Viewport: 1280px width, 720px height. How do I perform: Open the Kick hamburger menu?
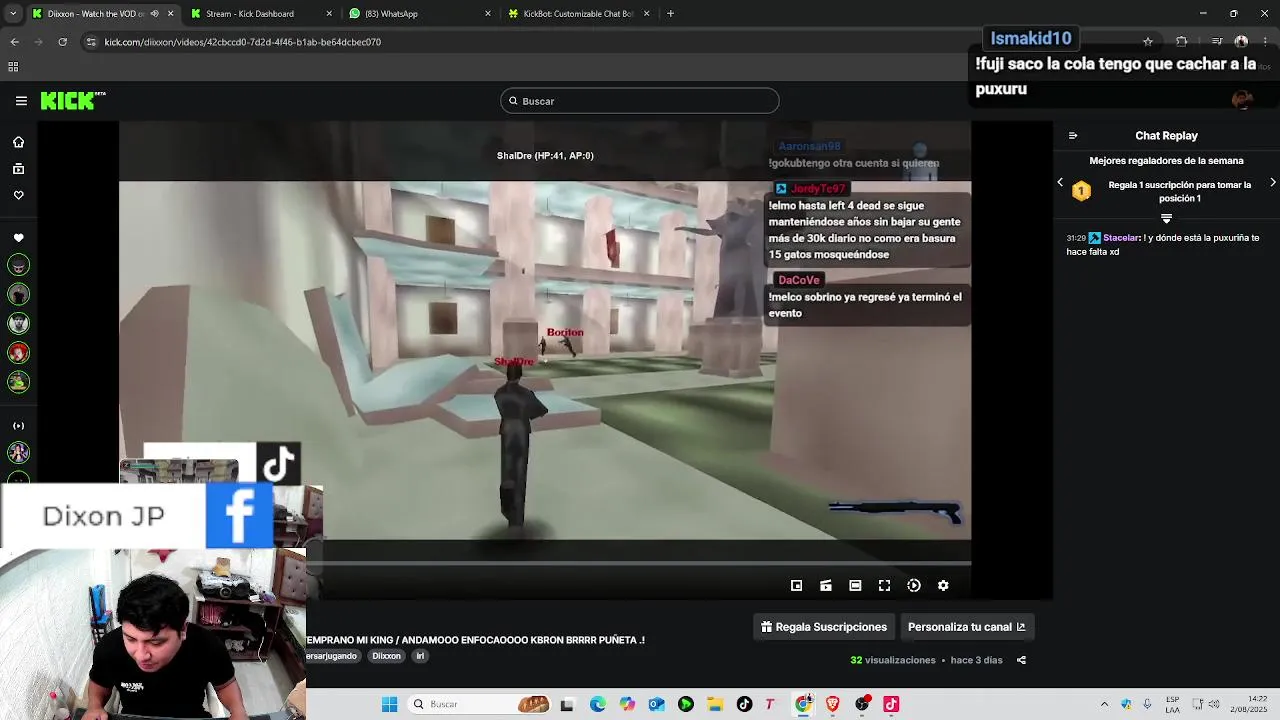pyautogui.click(x=21, y=101)
